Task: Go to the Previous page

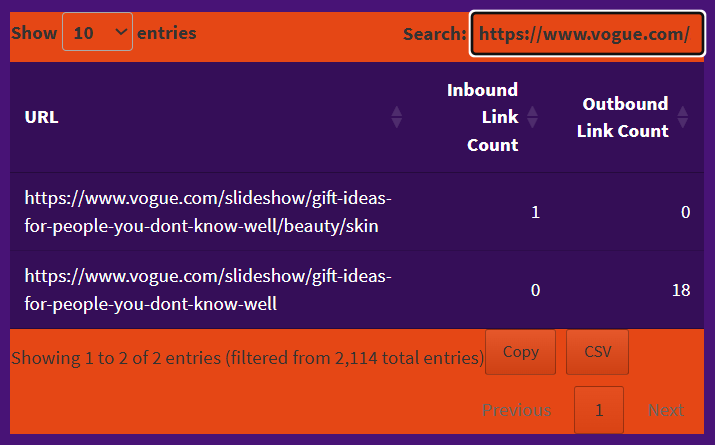Action: click(x=516, y=410)
